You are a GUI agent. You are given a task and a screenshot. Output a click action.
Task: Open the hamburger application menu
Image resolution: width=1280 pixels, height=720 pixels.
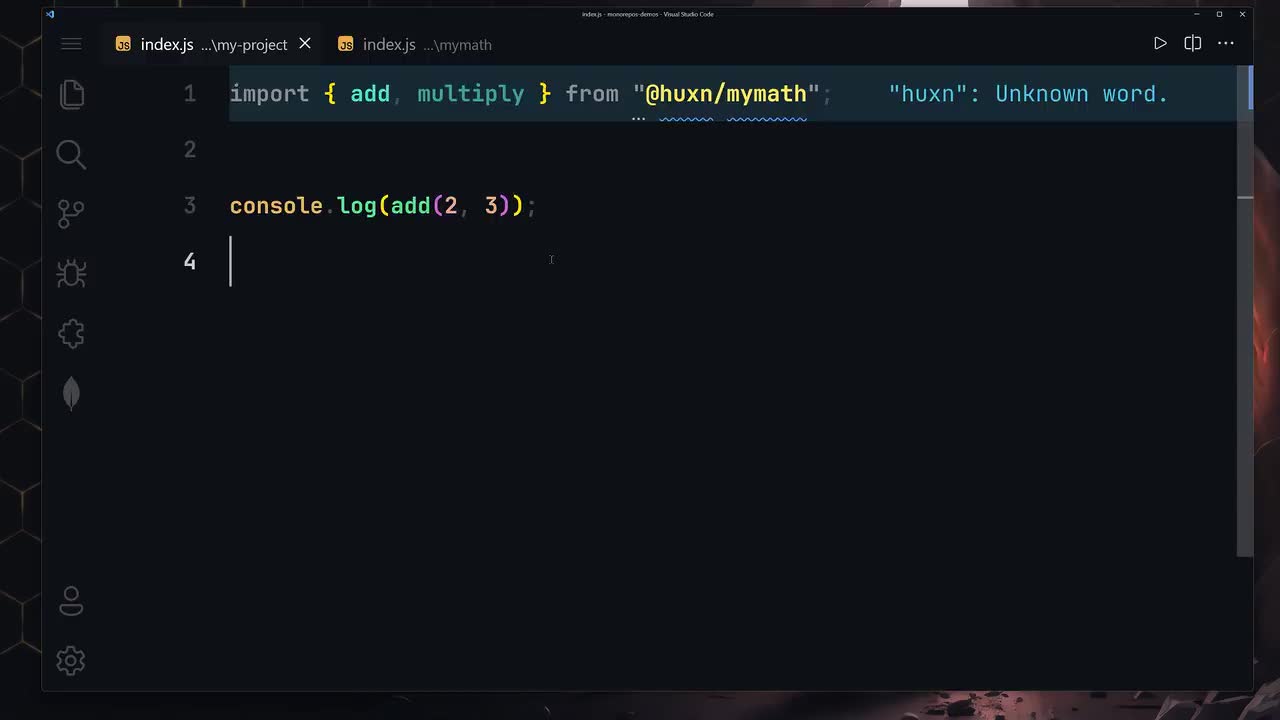click(x=71, y=44)
